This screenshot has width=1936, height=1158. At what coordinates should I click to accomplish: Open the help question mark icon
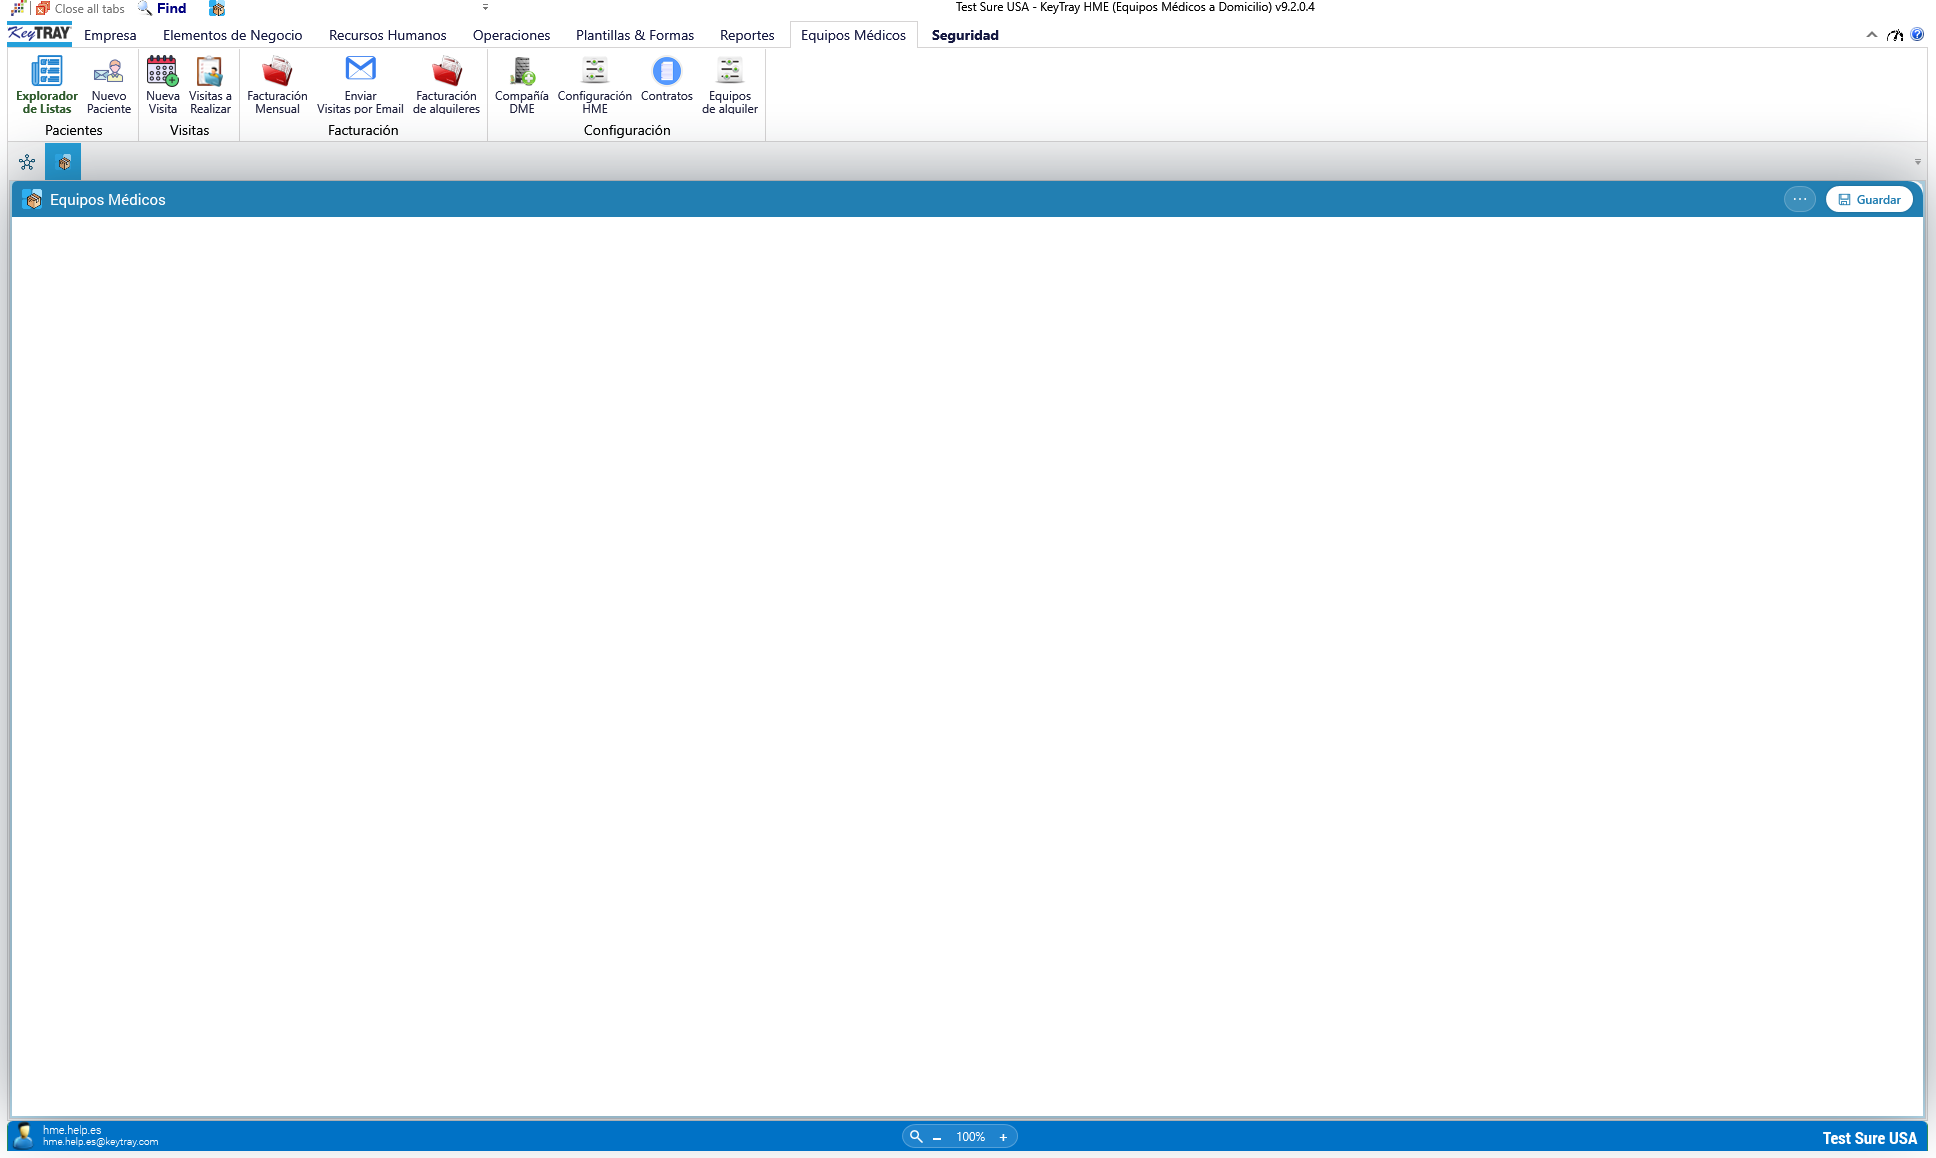[x=1917, y=35]
